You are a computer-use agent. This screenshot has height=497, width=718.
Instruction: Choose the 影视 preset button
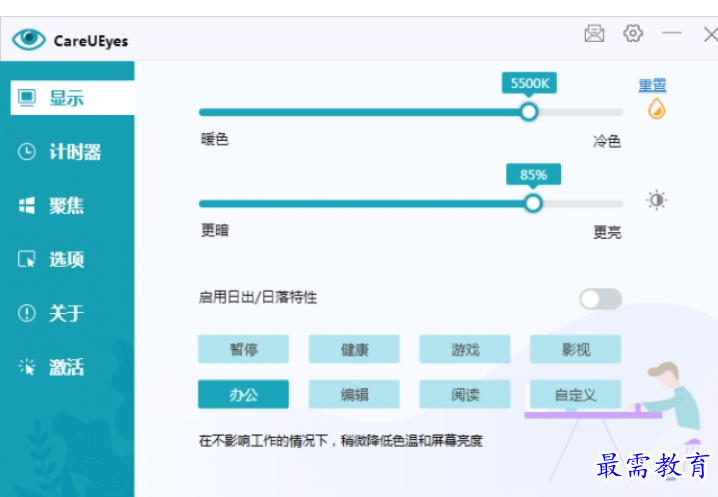point(576,349)
